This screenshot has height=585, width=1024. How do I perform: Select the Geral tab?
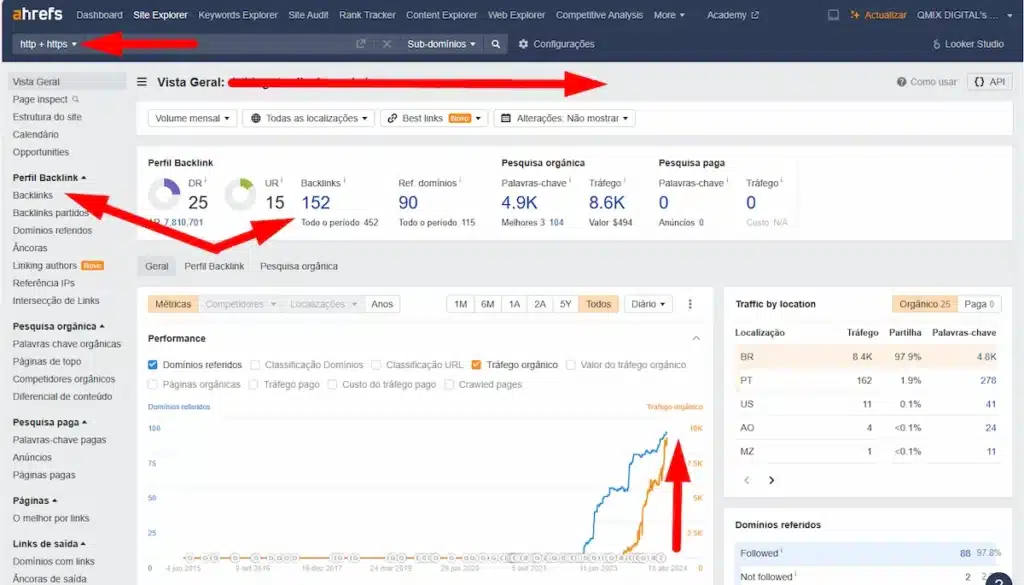157,266
